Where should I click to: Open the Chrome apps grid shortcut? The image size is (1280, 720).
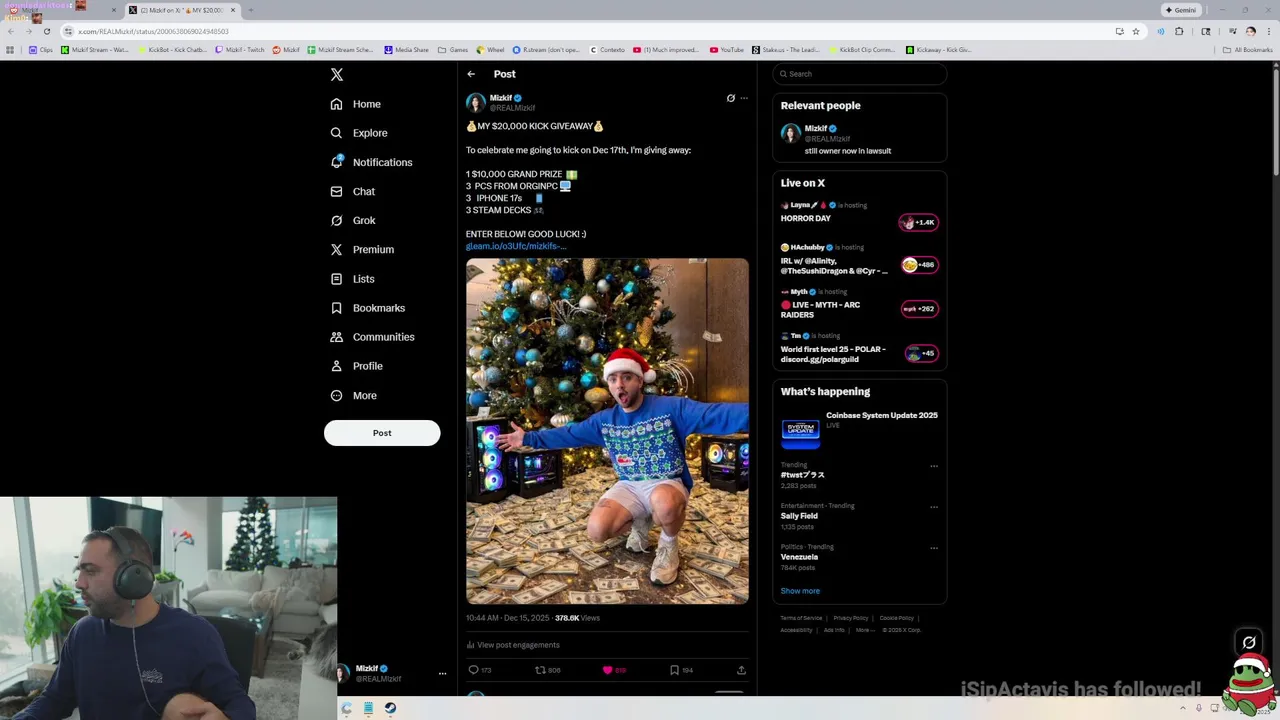pos(10,50)
